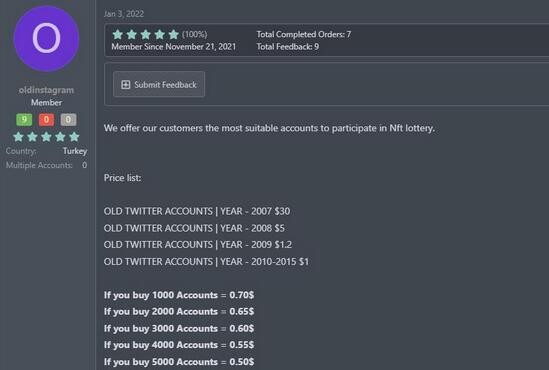549x370 pixels.
Task: View the gray neutral feedback badge 0
Action: click(68, 119)
